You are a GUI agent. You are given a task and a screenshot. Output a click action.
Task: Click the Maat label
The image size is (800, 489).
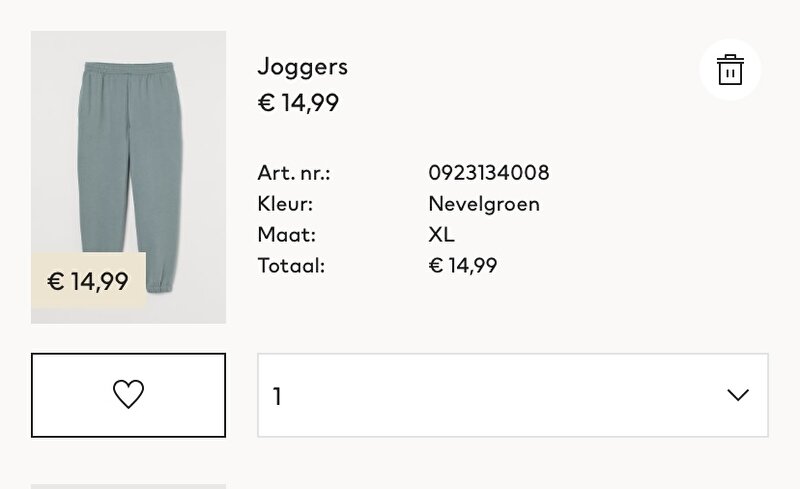[x=287, y=235]
